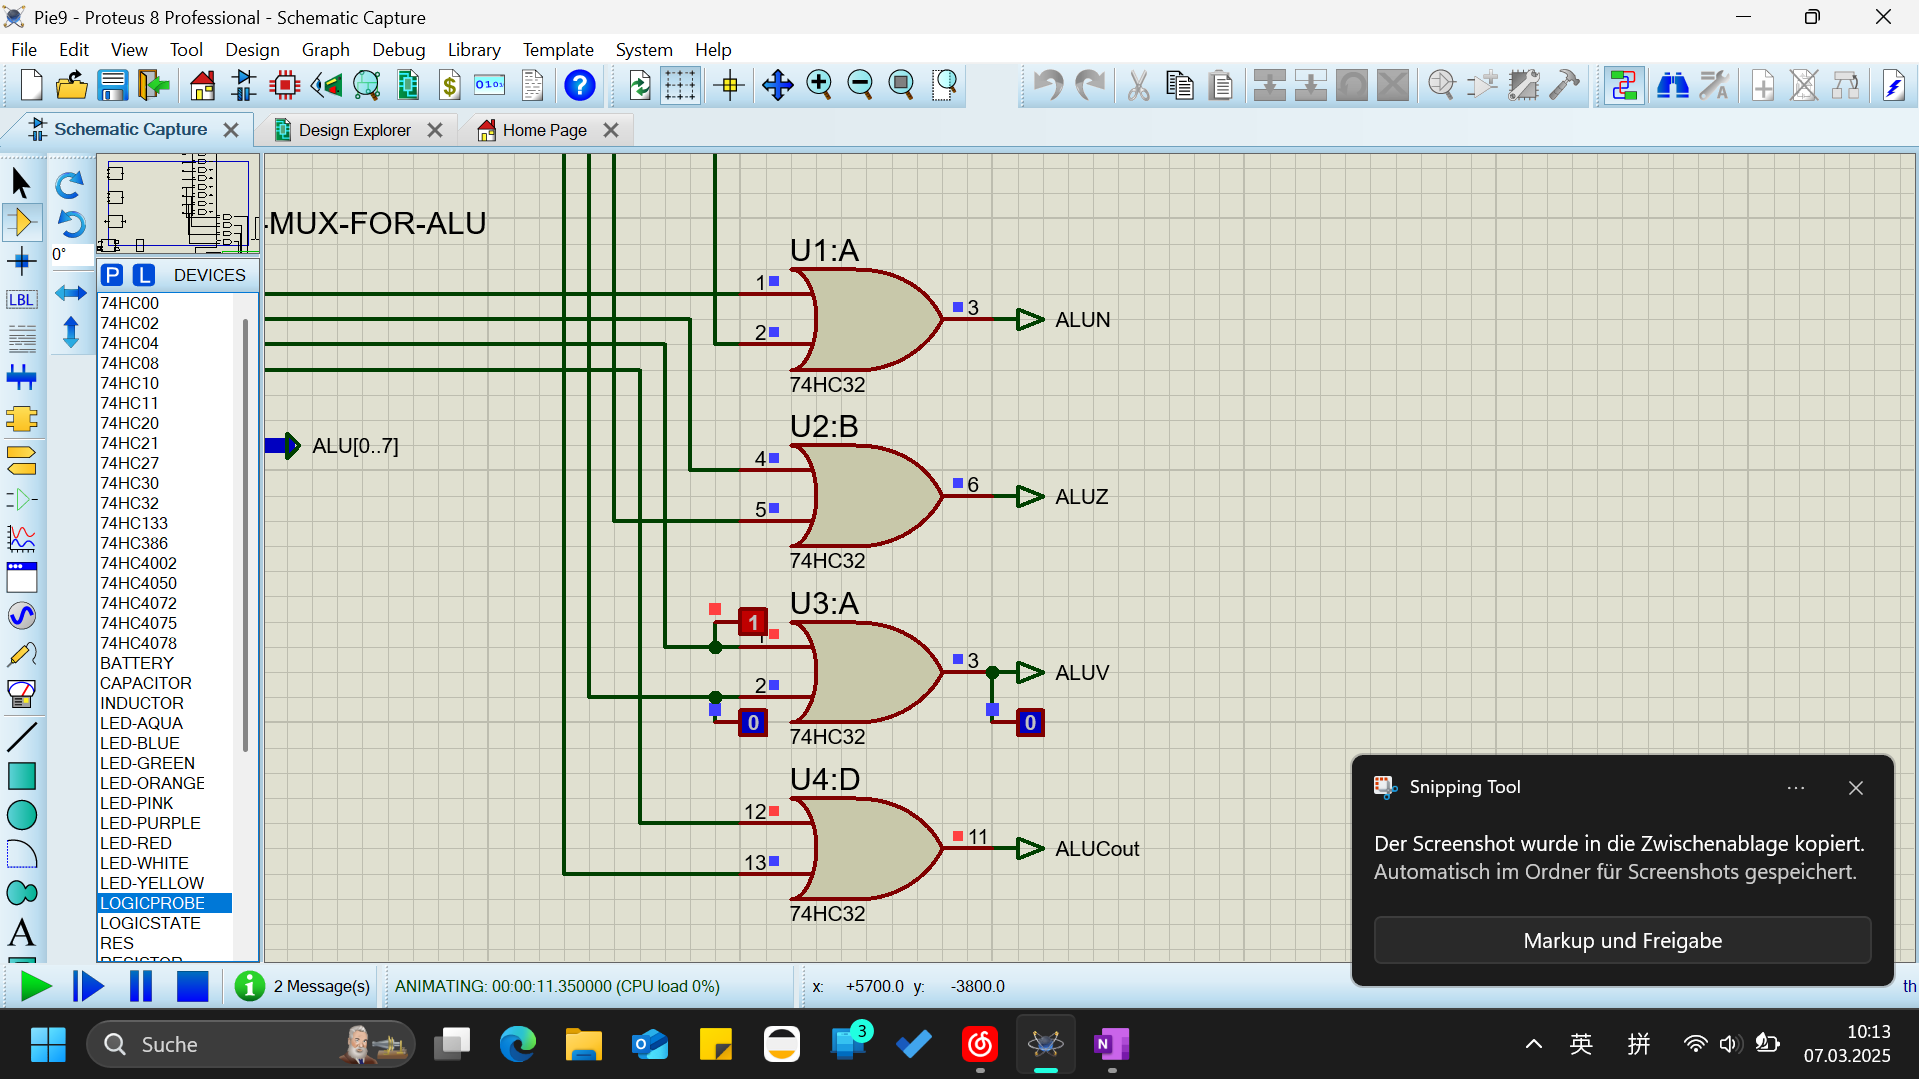Select the Component mode tool
The image size is (1919, 1079).
click(22, 222)
